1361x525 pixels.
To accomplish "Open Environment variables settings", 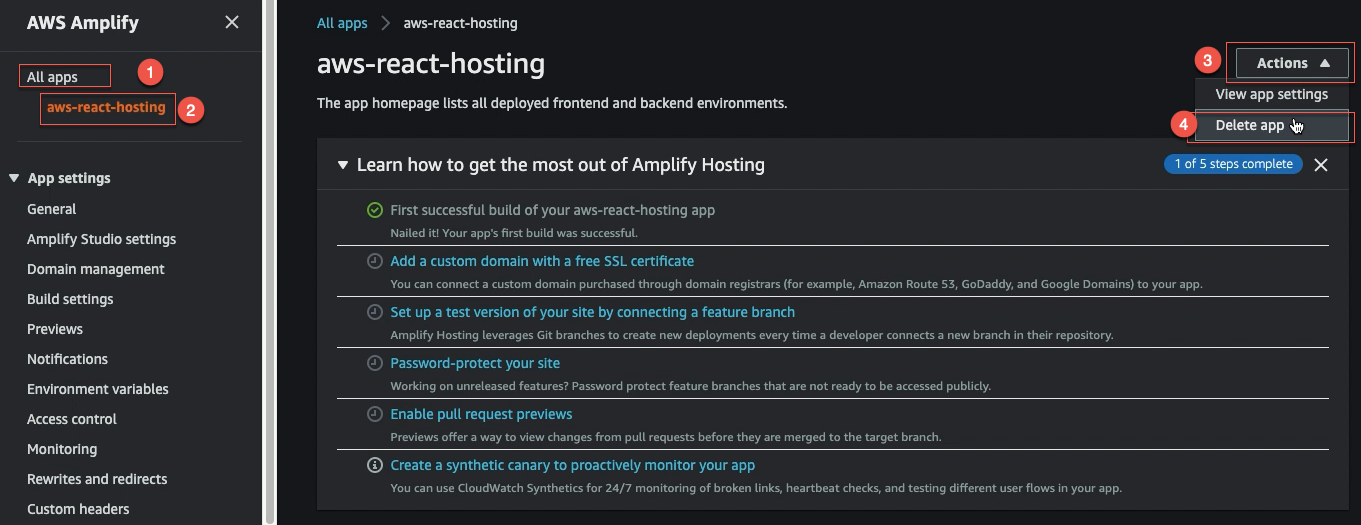I will (98, 389).
